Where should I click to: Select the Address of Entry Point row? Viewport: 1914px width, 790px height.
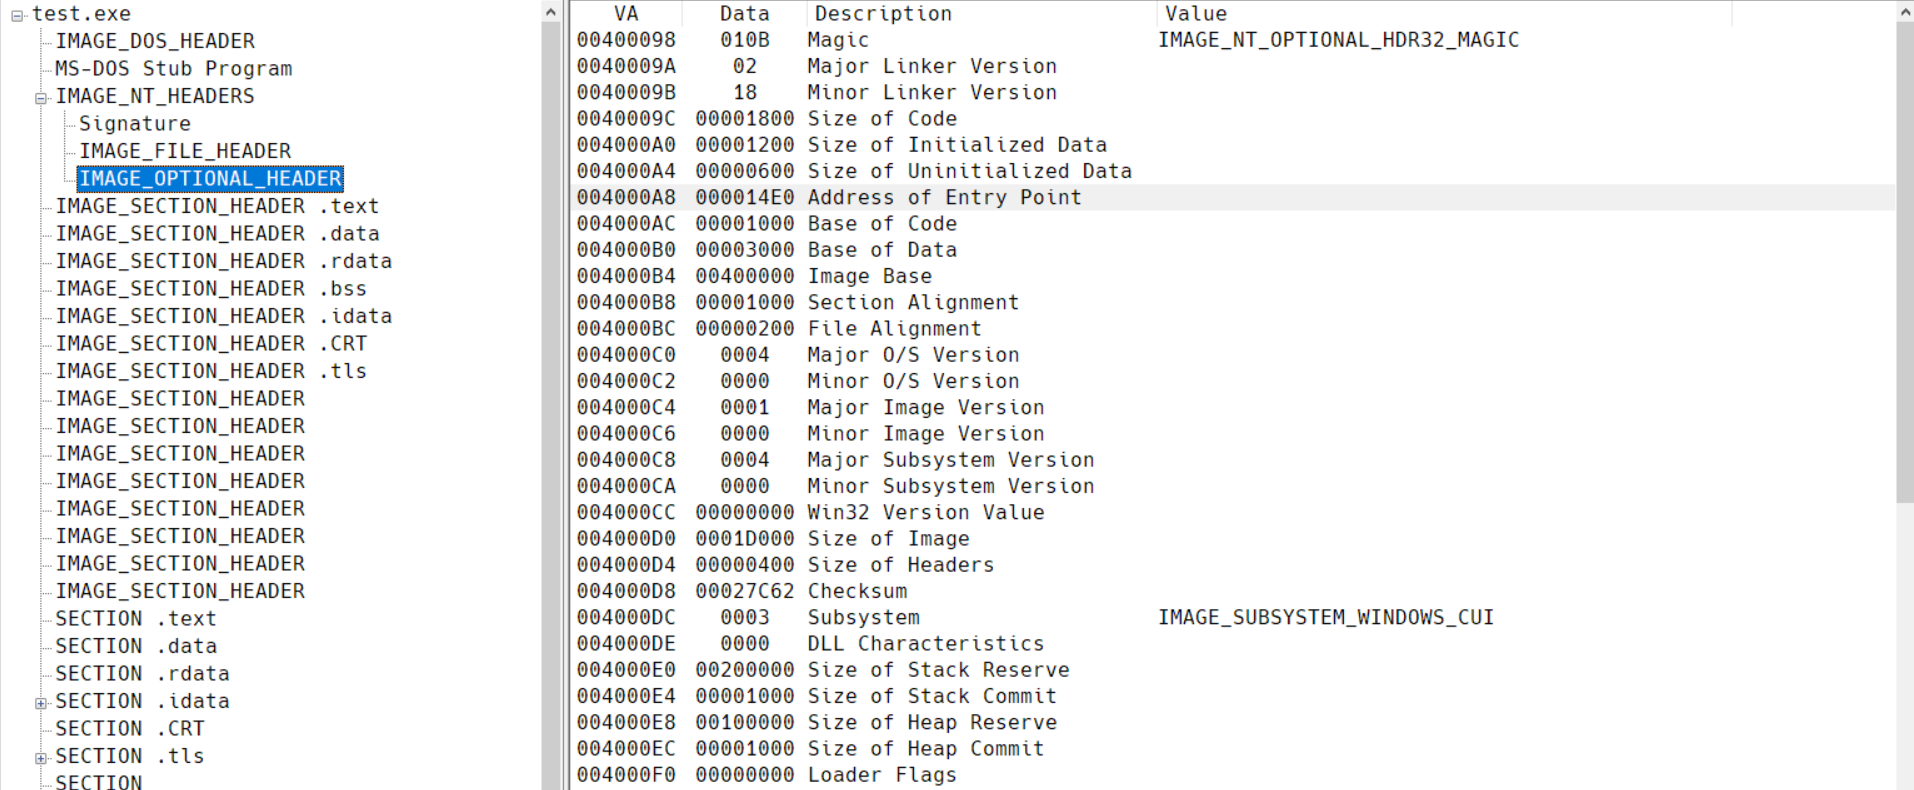pos(944,198)
